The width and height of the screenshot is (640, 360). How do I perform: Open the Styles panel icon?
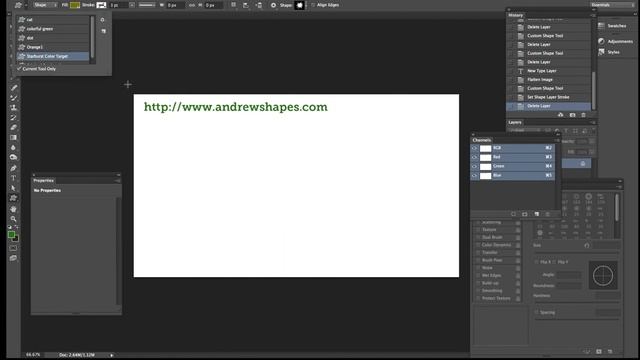pyautogui.click(x=601, y=52)
